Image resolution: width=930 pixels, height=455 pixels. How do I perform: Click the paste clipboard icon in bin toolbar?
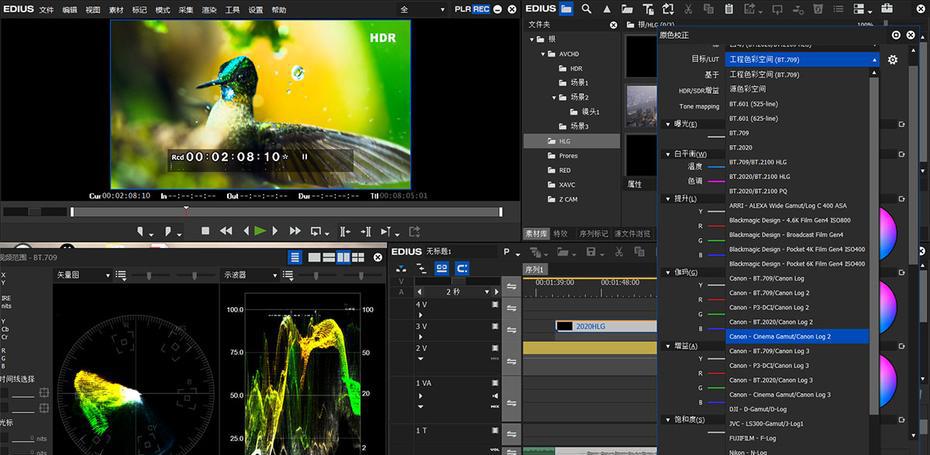click(729, 9)
